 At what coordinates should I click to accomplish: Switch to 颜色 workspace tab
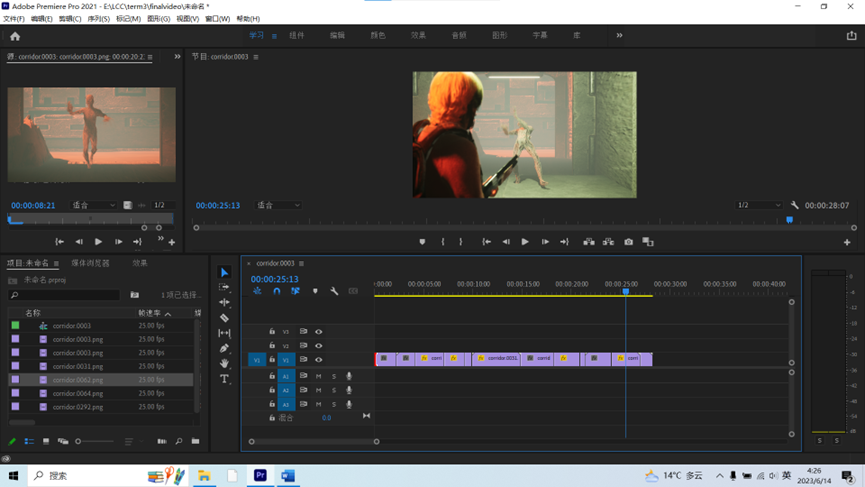[x=378, y=35]
